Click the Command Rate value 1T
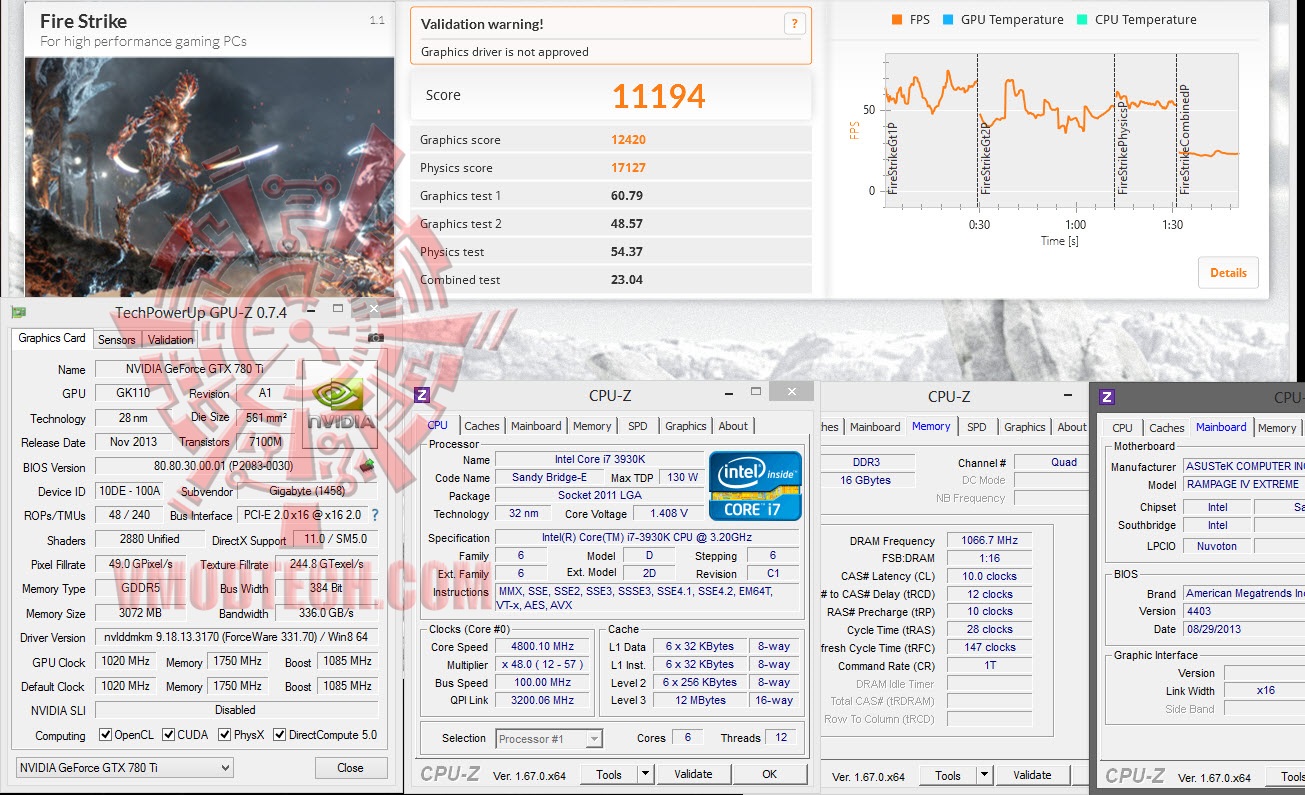 (x=989, y=666)
